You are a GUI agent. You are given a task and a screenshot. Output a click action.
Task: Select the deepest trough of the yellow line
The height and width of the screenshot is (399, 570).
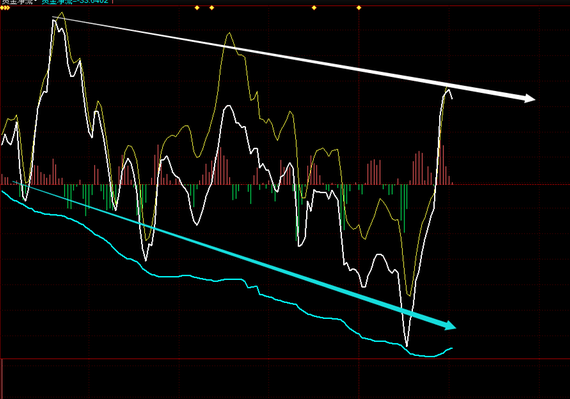[x=409, y=295]
